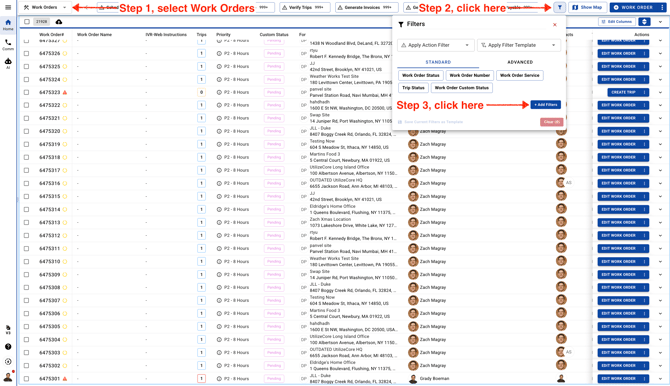Expand row 6475326 with its chevron
The image size is (670, 386).
[x=660, y=53]
